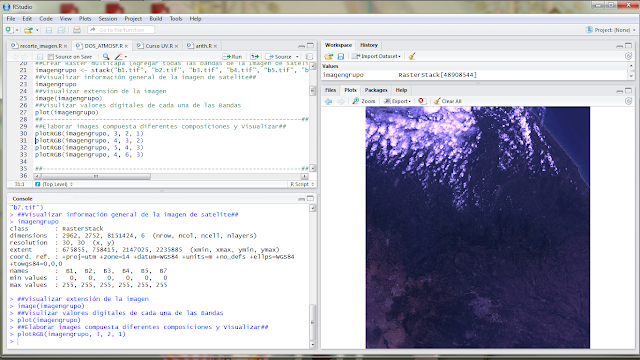Open the File menu
The height and width of the screenshot is (360, 640).
[11, 19]
